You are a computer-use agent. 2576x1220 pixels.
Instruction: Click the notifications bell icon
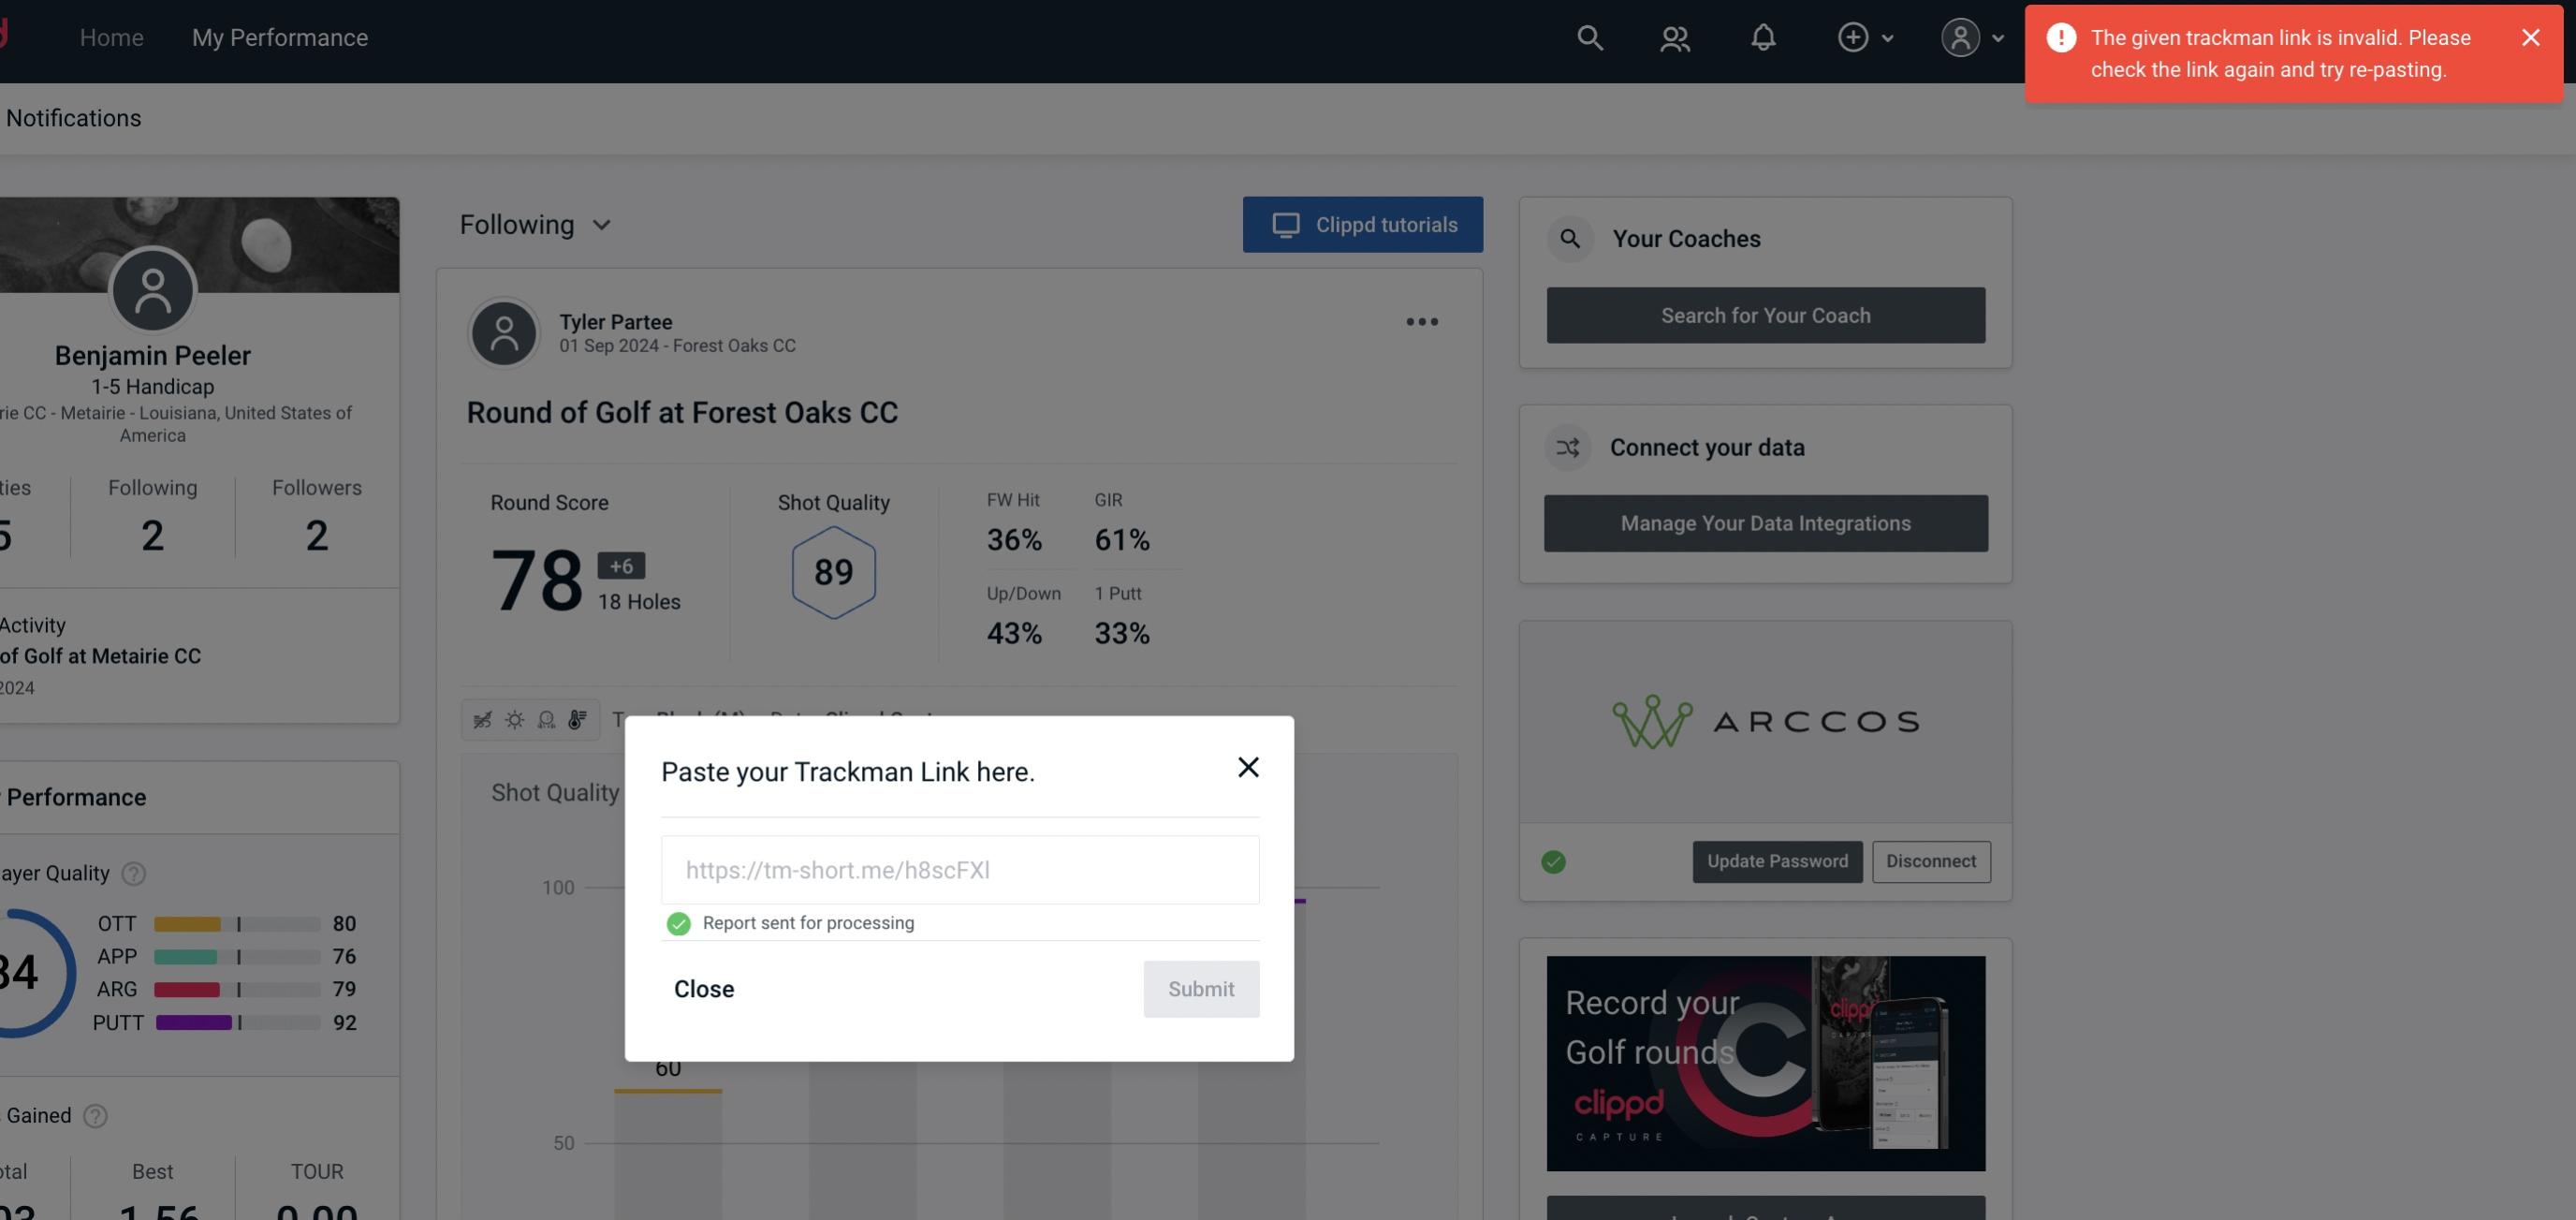[1766, 37]
